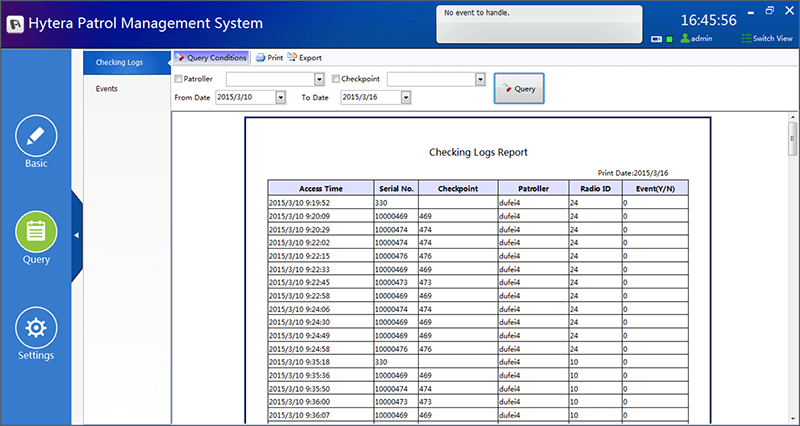The height and width of the screenshot is (426, 800).
Task: Click the Print printer icon
Action: tap(260, 58)
